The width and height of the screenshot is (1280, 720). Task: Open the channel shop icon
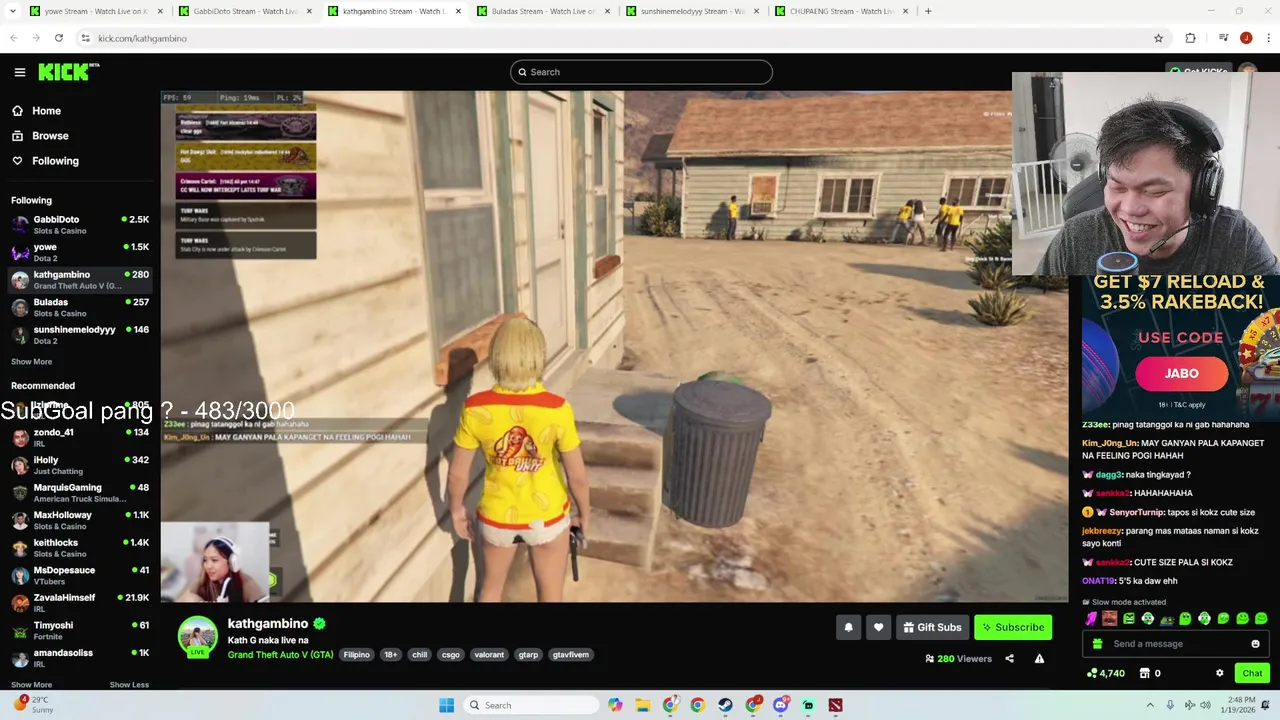click(x=1145, y=673)
